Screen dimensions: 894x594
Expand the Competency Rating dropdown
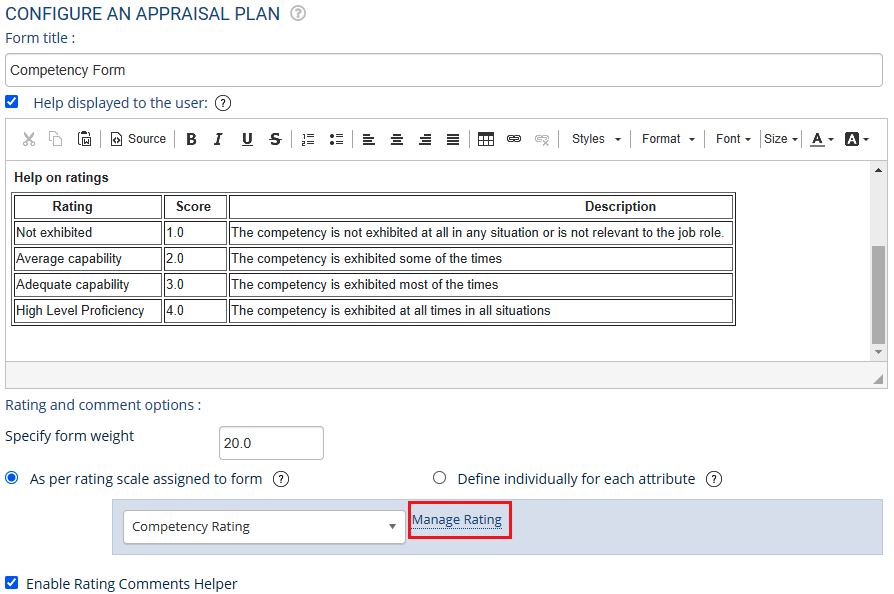tap(264, 527)
